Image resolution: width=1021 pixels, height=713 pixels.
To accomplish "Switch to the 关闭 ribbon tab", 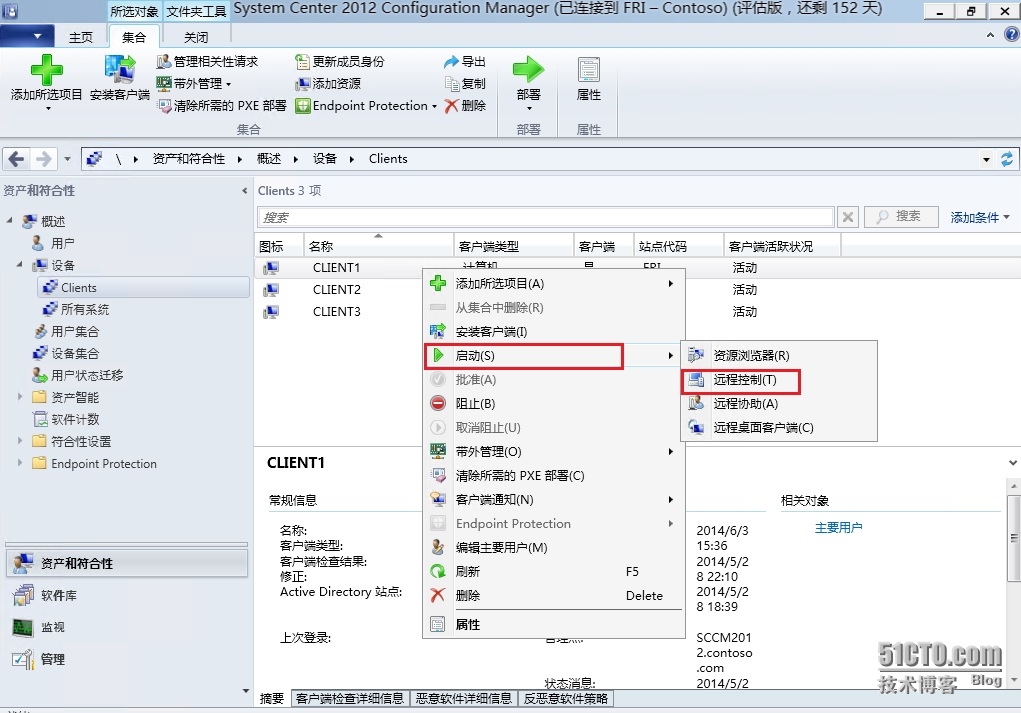I will 196,37.
